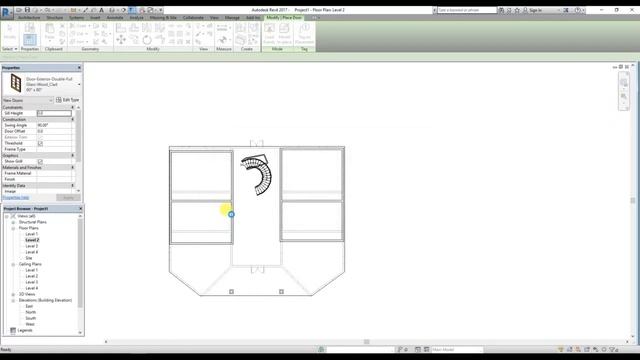
Task: Toggle the Properties palette icon in ribbon
Action: coord(29,40)
